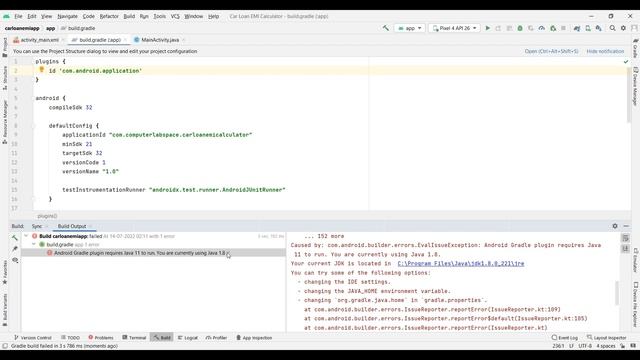The width and height of the screenshot is (640, 360).
Task: Click the build output vertical scrollbar
Action: pyautogui.click(x=617, y=293)
